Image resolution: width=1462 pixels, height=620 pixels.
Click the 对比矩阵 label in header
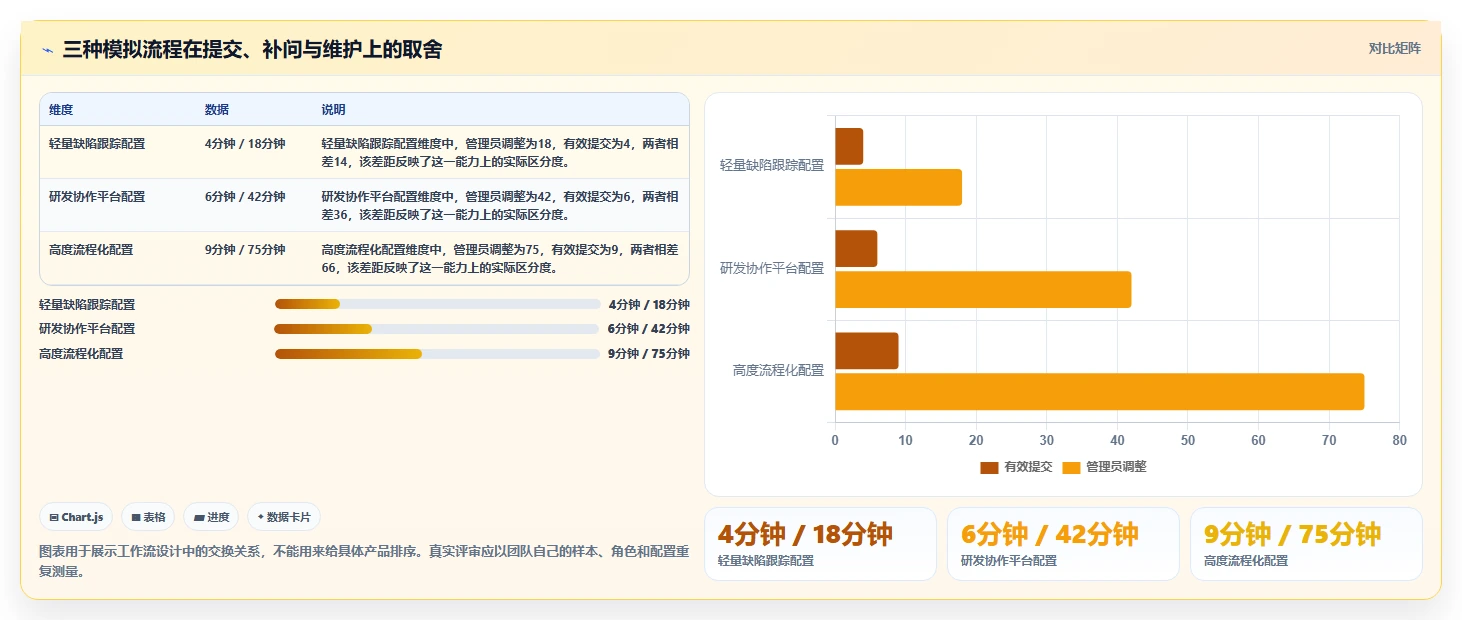[x=1394, y=48]
